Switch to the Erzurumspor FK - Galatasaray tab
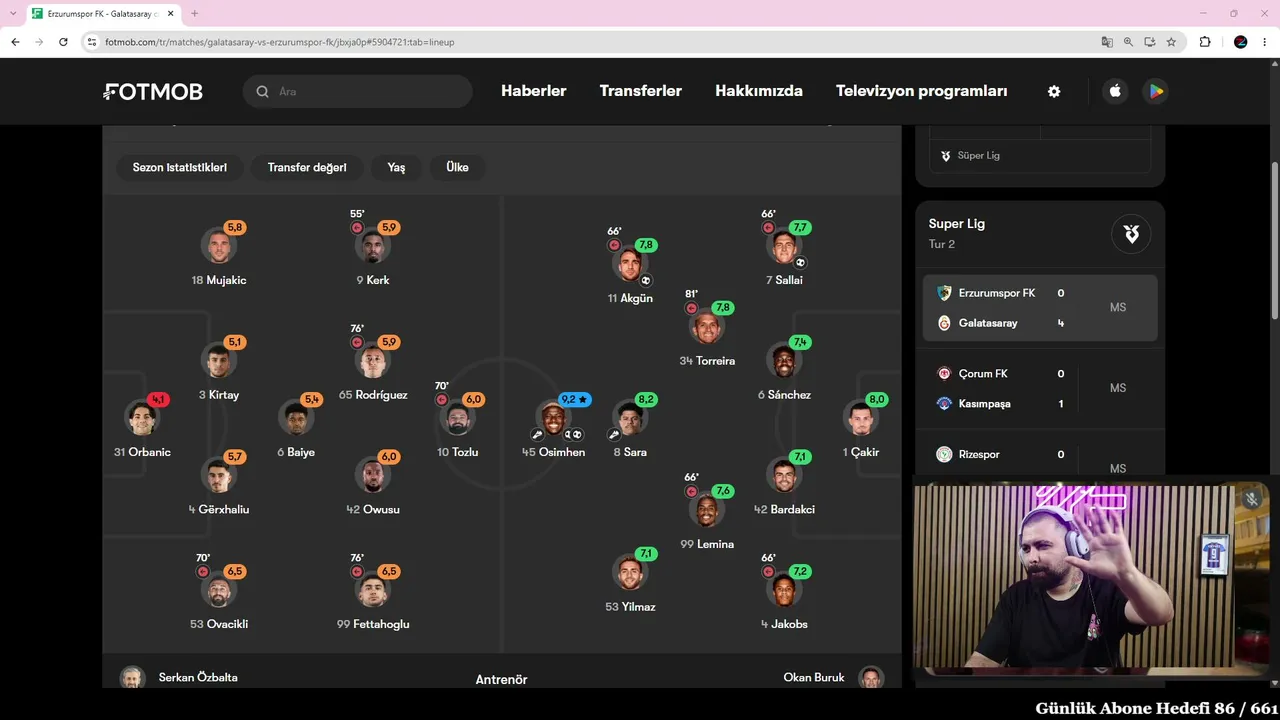1280x720 pixels. click(101, 14)
